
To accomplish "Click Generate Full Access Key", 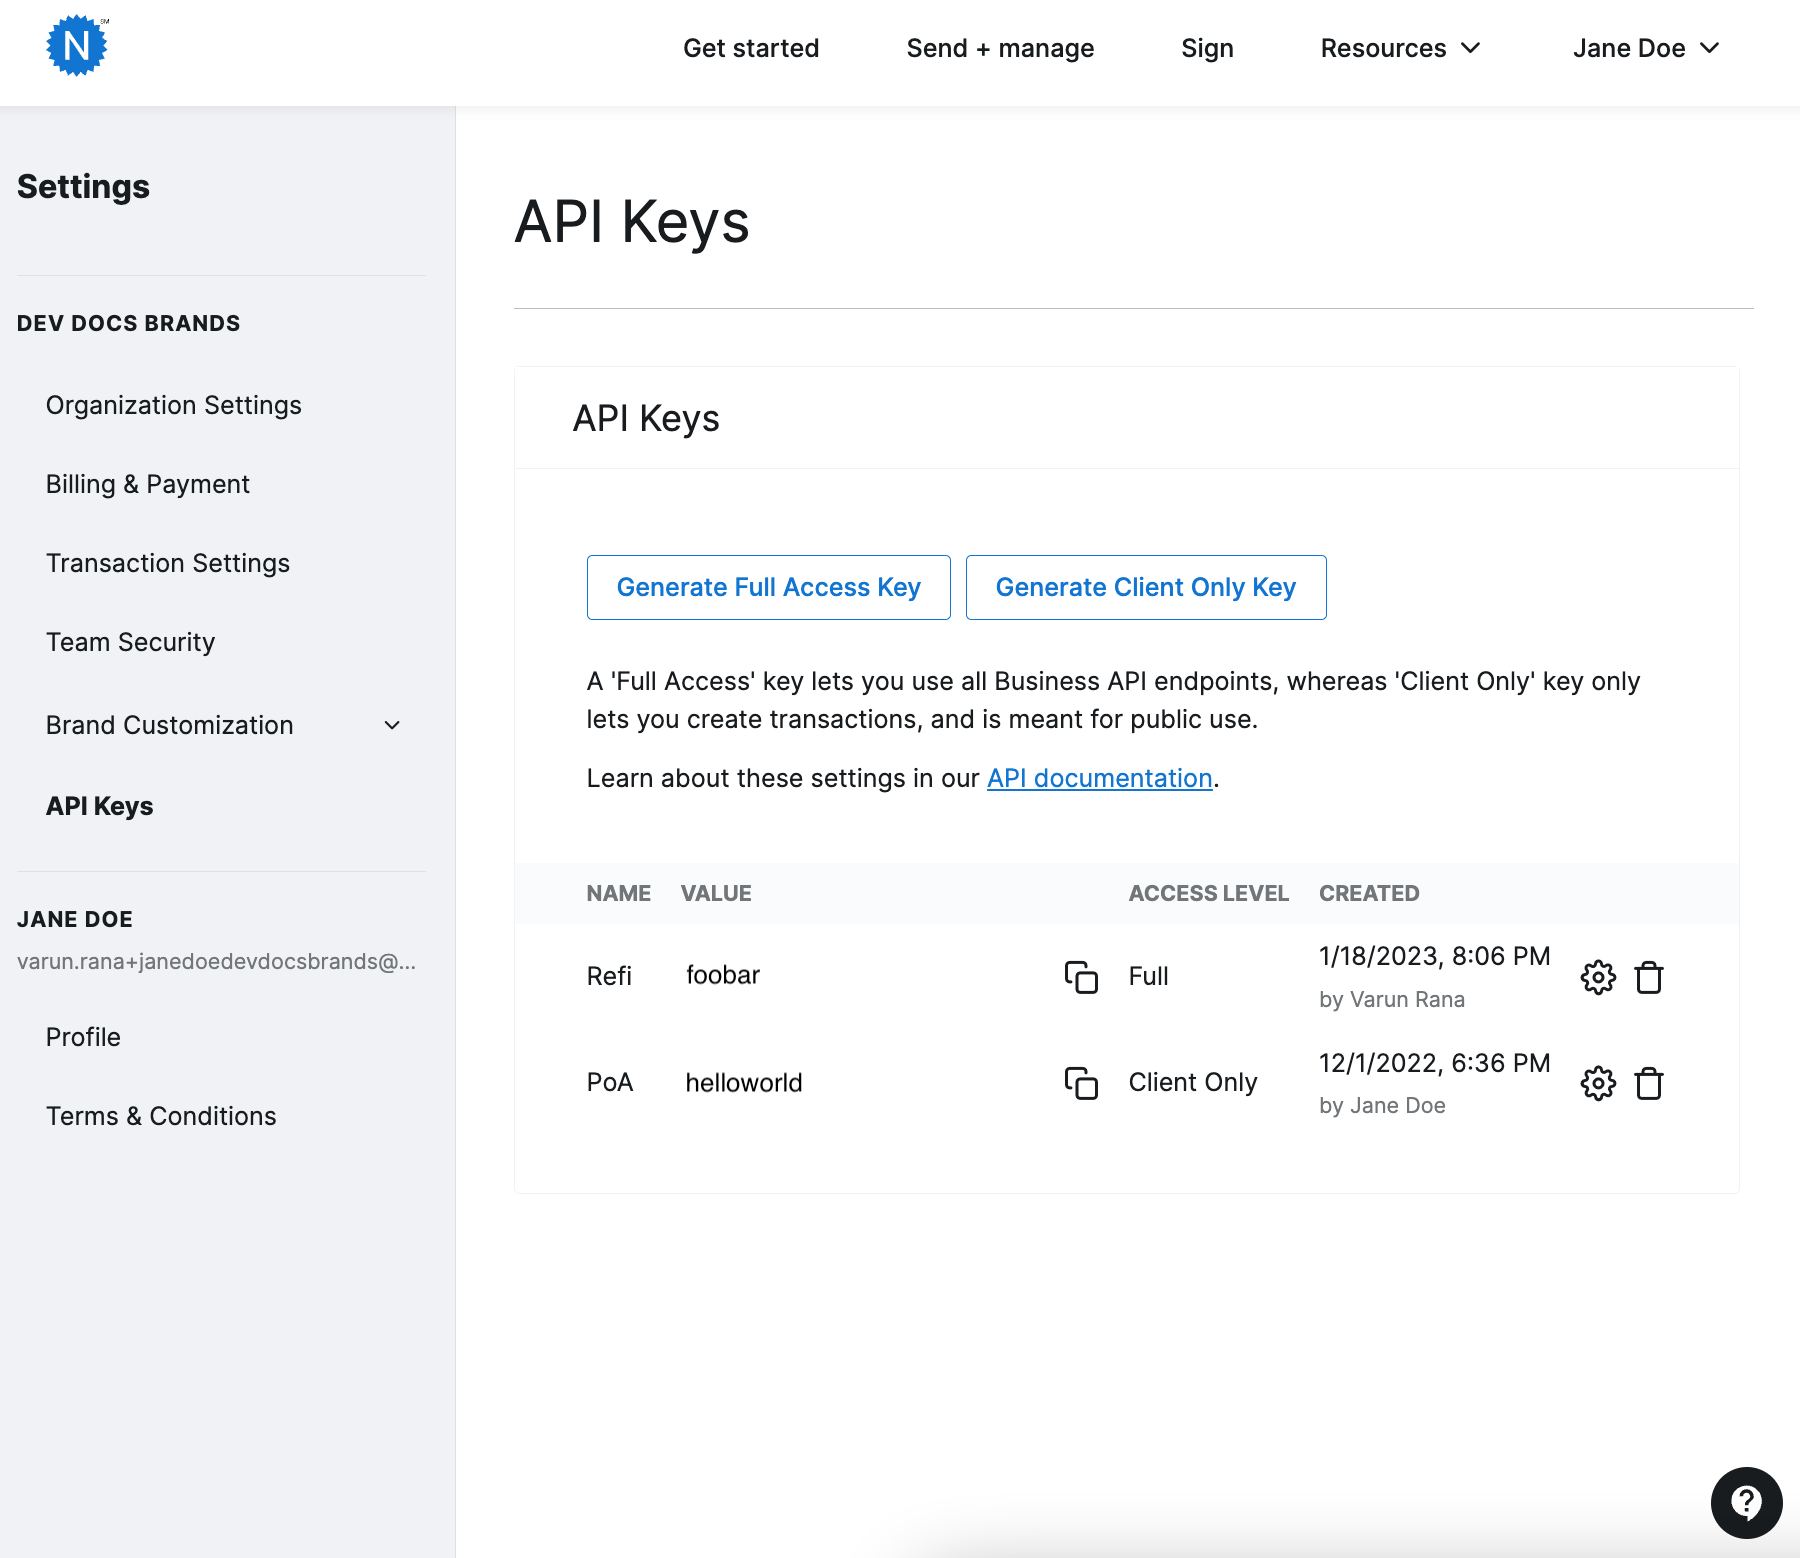I will click(x=769, y=587).
